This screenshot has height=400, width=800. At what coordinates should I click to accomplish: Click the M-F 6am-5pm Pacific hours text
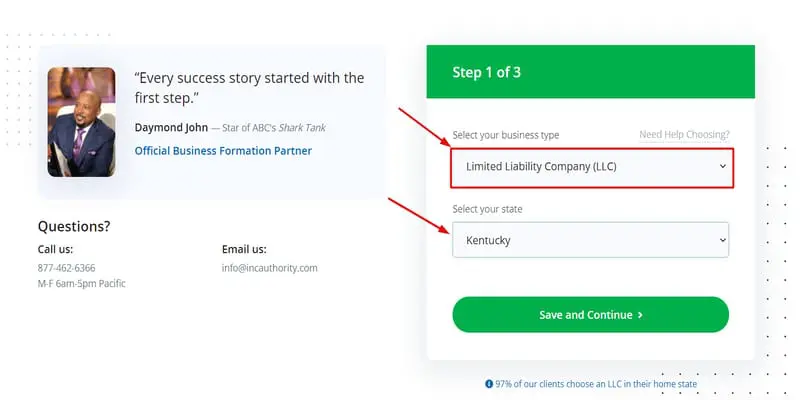[x=82, y=284]
